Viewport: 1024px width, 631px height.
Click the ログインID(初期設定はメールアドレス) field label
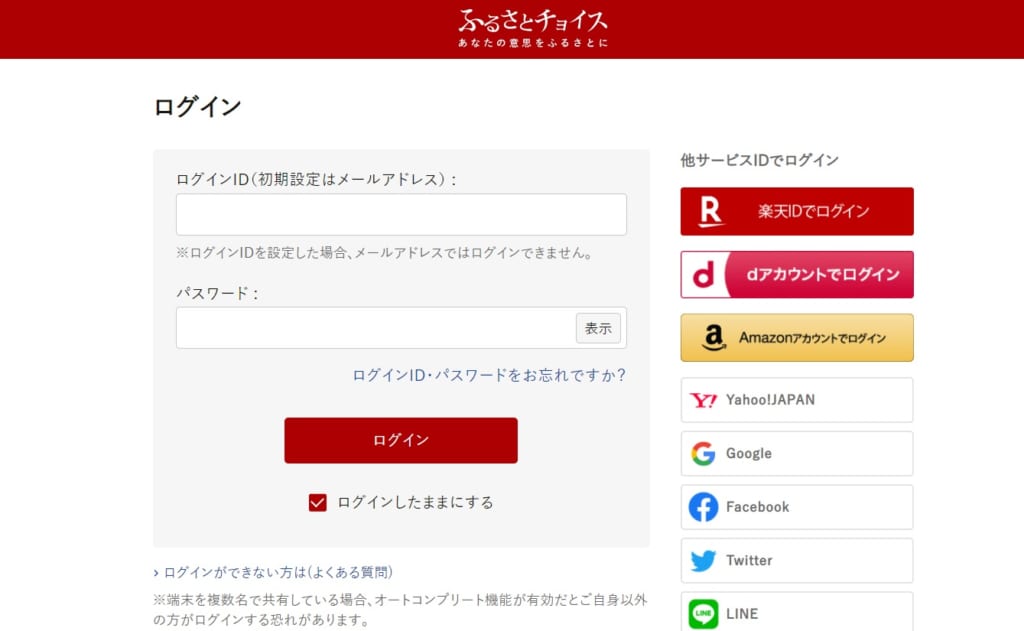pos(316,179)
